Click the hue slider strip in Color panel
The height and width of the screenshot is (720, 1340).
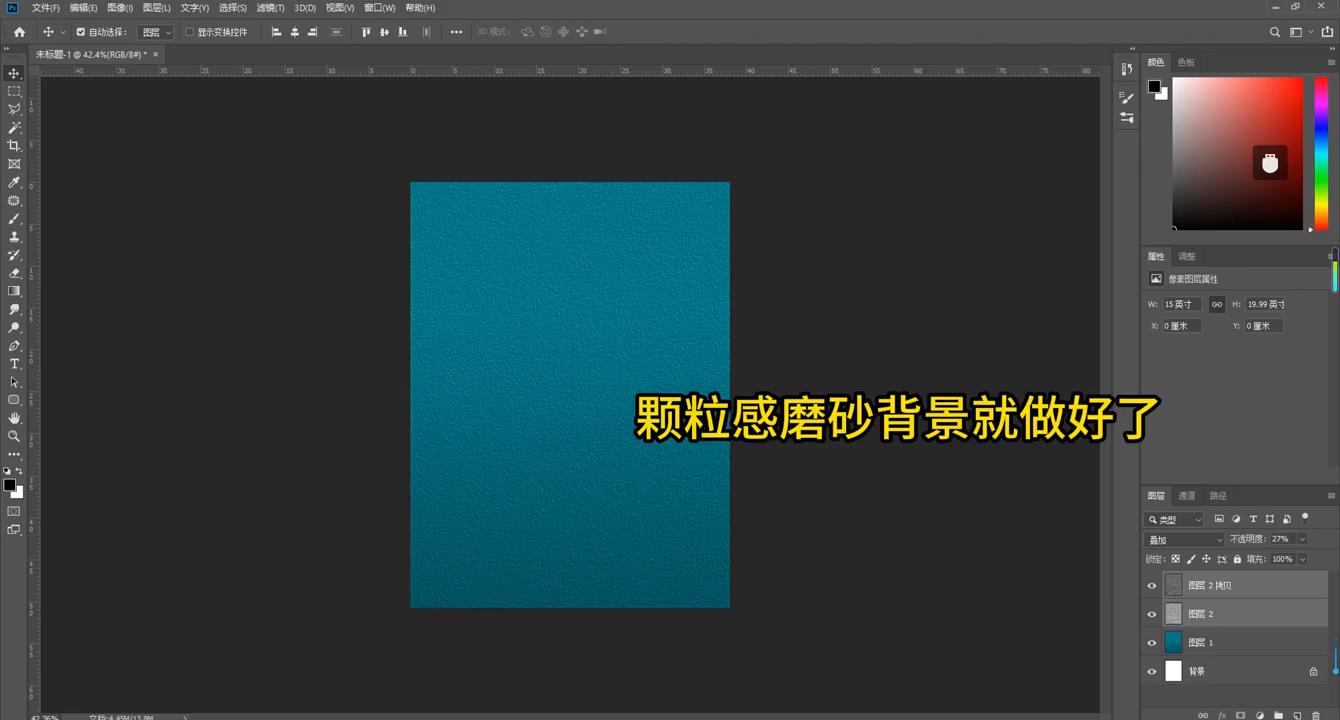pos(1320,154)
